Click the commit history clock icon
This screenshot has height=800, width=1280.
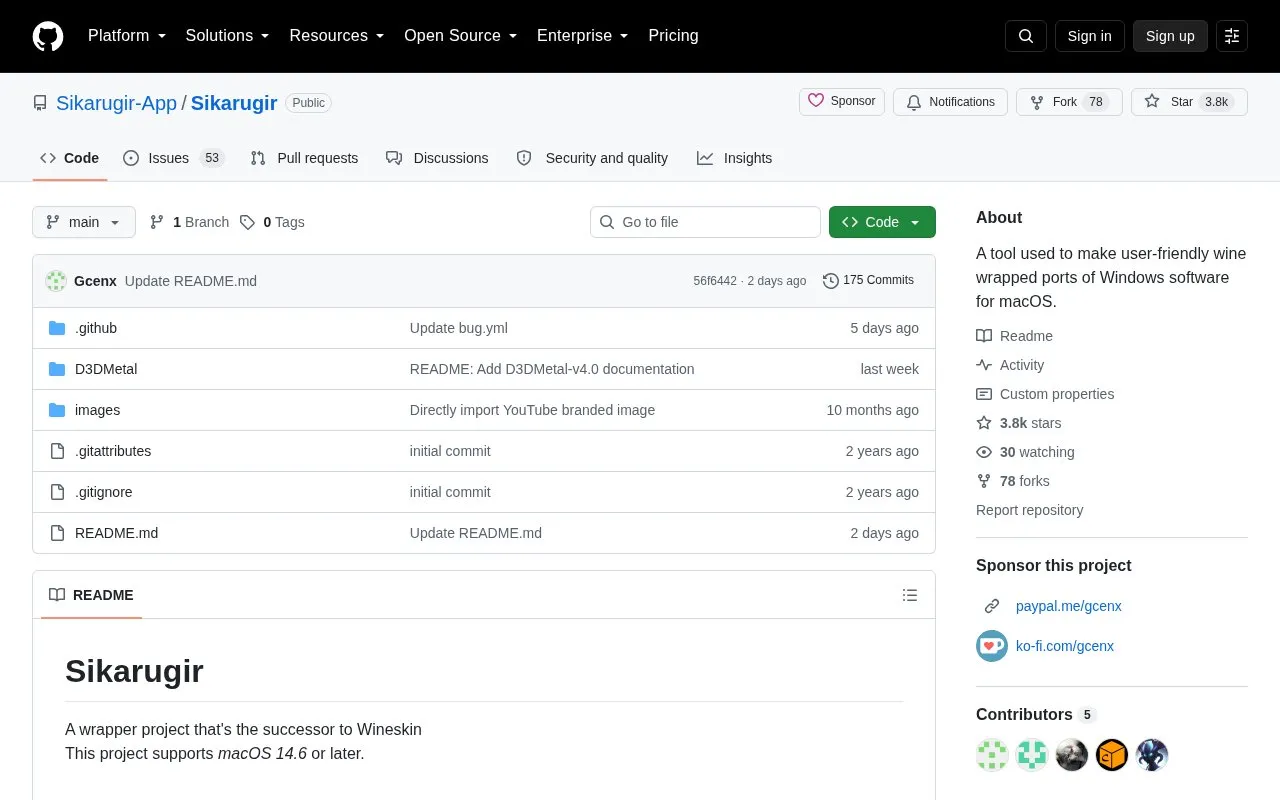click(x=831, y=281)
